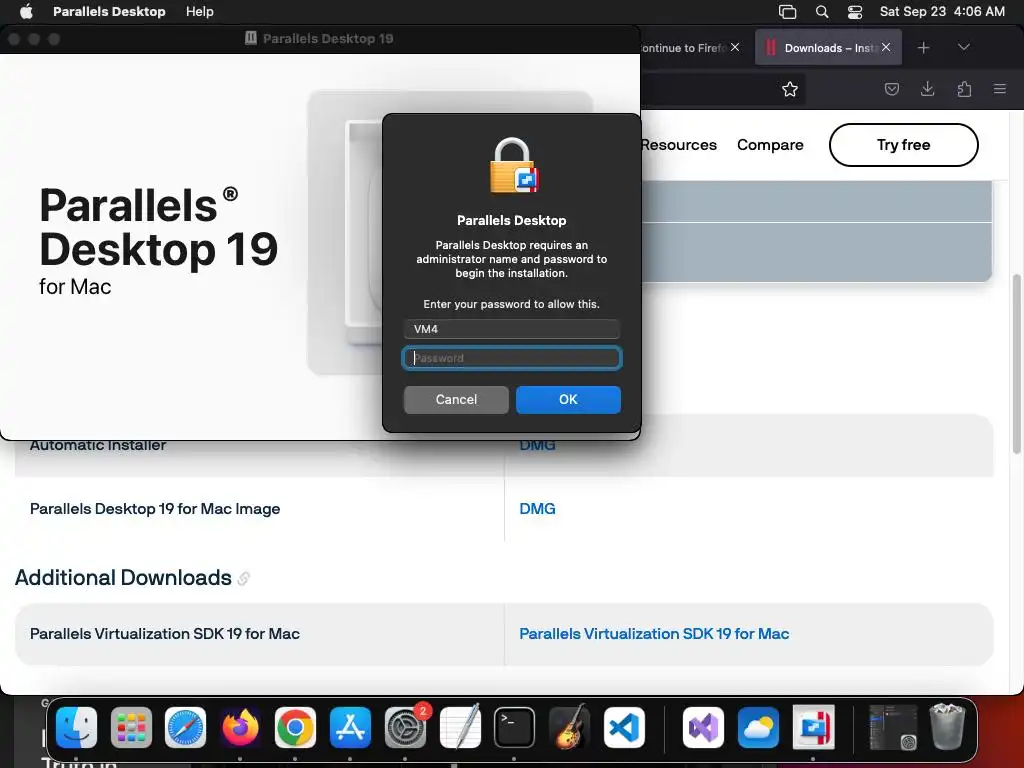Open Spotlight search in the menu bar
Screen dimensions: 1024x768
[822, 11]
